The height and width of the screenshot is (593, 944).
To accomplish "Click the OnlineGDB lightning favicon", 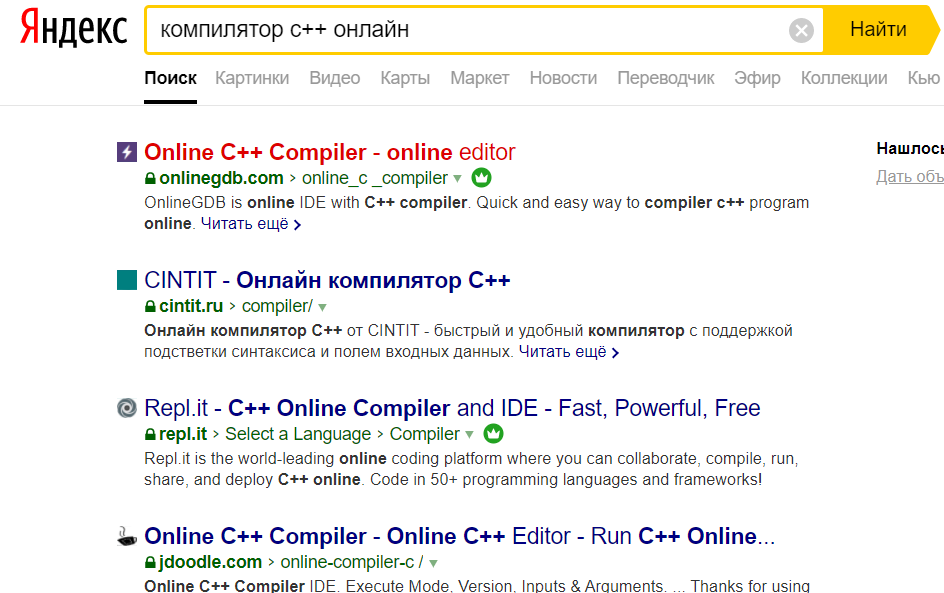I will (x=126, y=152).
